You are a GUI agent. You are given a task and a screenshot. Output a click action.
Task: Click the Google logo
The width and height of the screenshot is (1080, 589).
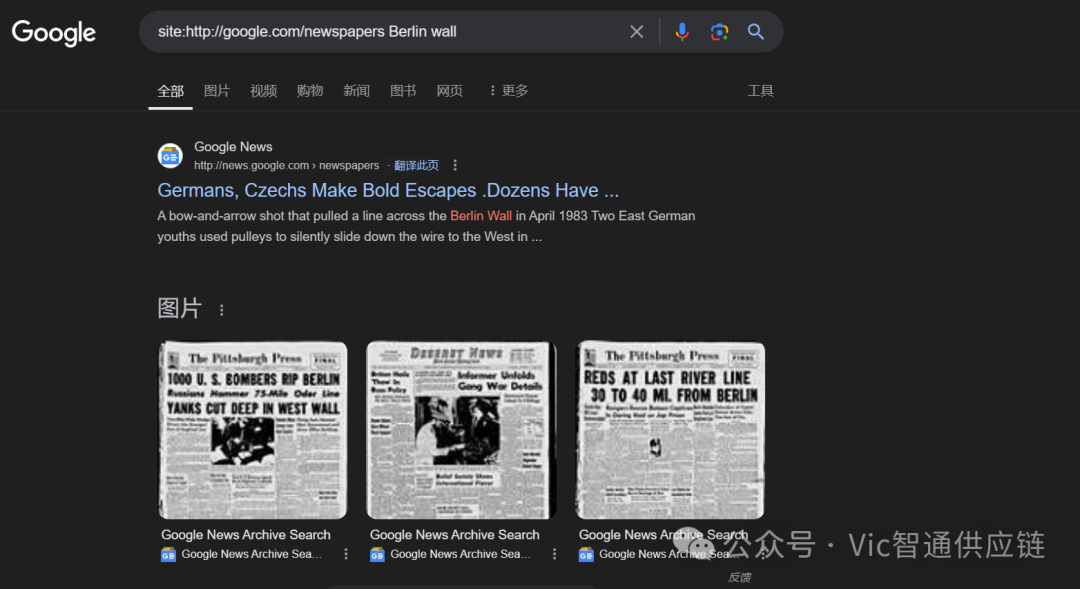[54, 32]
